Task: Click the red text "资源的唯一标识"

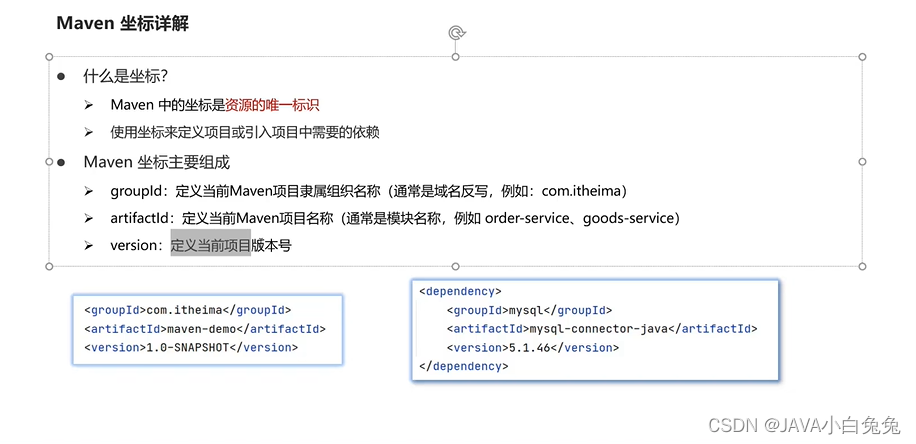Action: (x=272, y=105)
